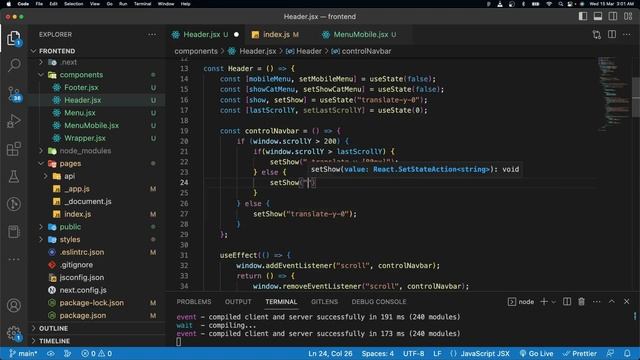640x360 pixels.
Task: Change indentation via Spaces: 4
Action: [378, 353]
